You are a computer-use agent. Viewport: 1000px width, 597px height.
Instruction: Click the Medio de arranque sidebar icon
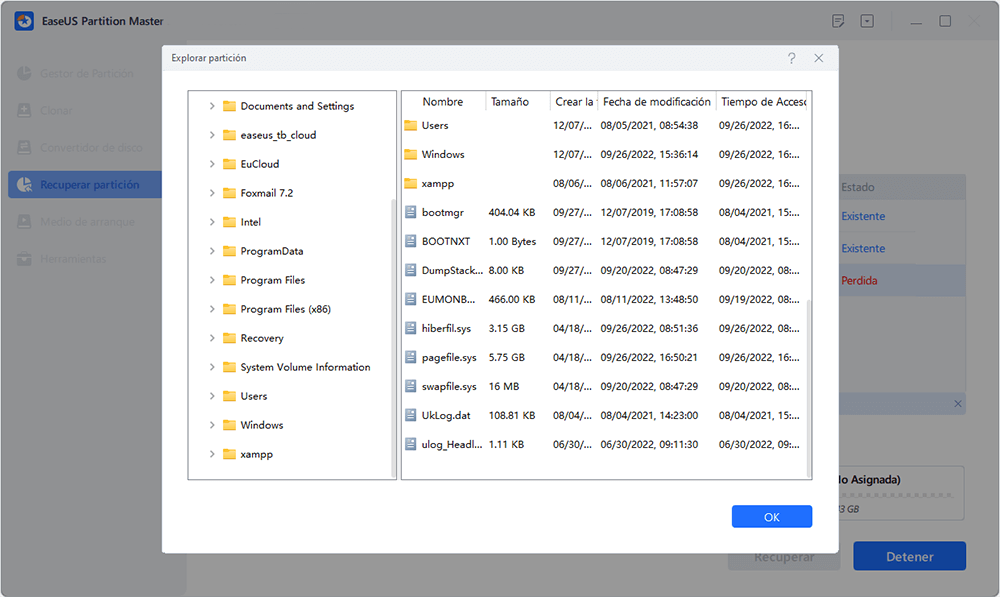pyautogui.click(x=24, y=221)
